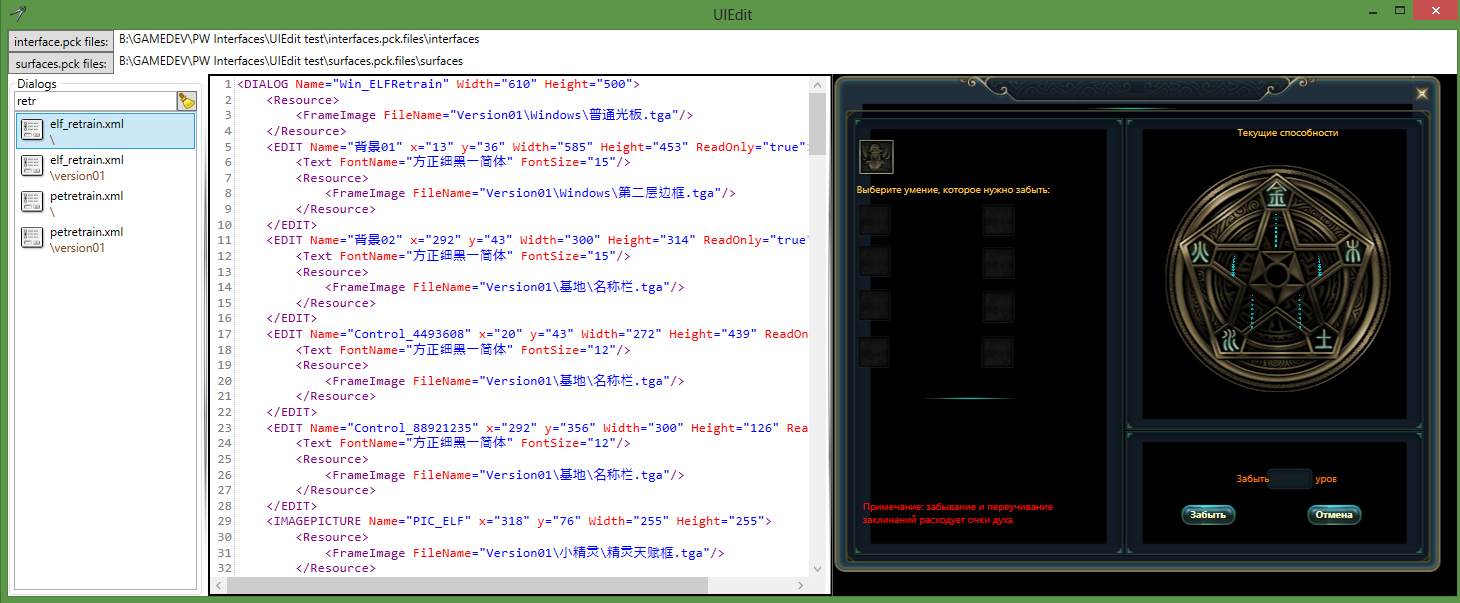Click the first empty skill slot in preview

875,219
